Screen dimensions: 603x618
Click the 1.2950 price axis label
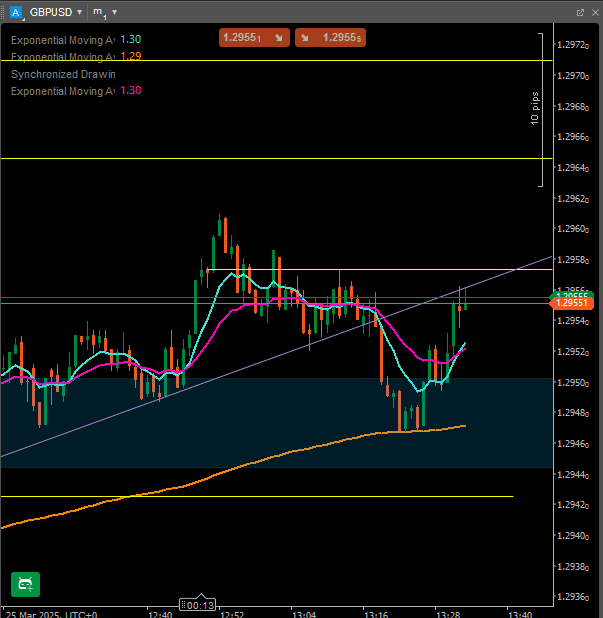point(573,383)
